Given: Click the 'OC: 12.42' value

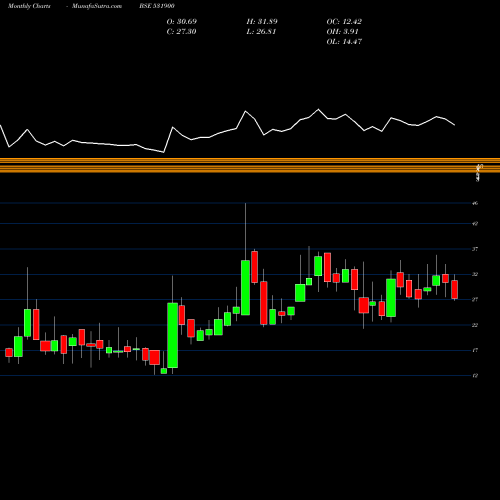Looking at the screenshot, I should pos(344,21).
